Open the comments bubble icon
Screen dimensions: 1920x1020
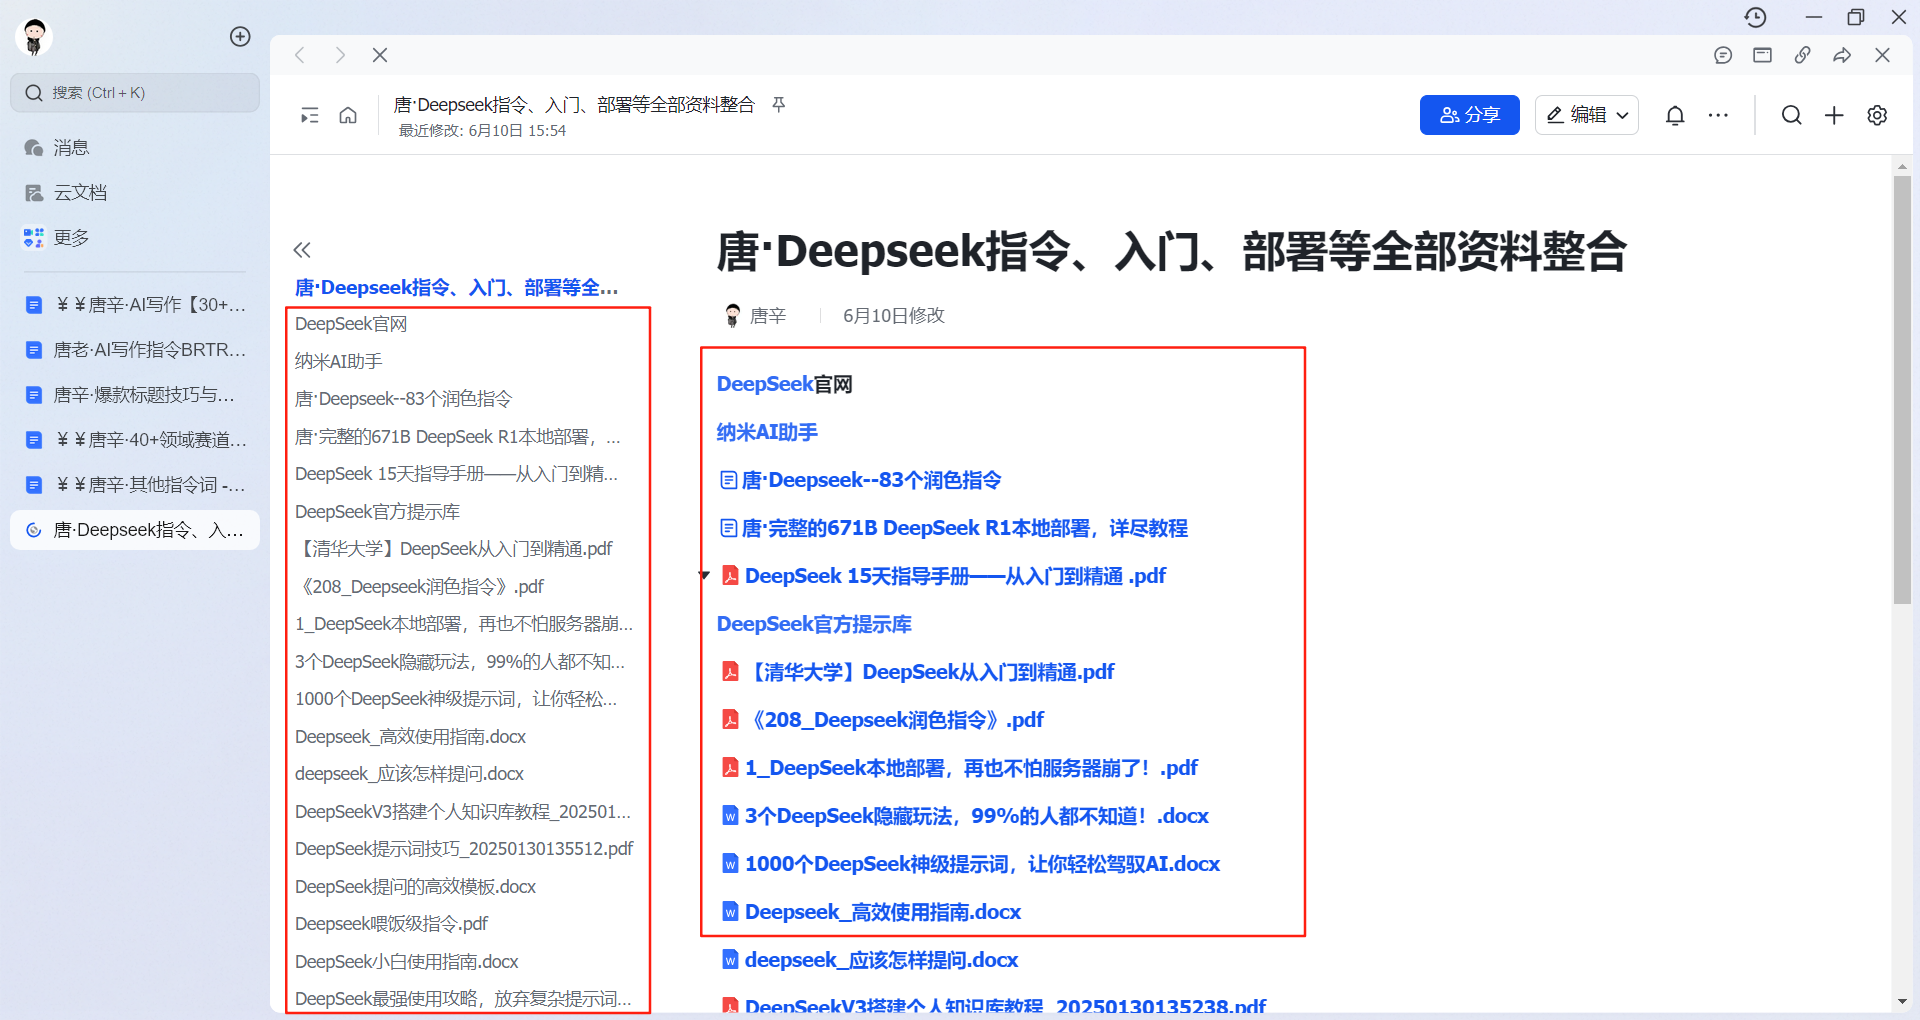[1723, 55]
